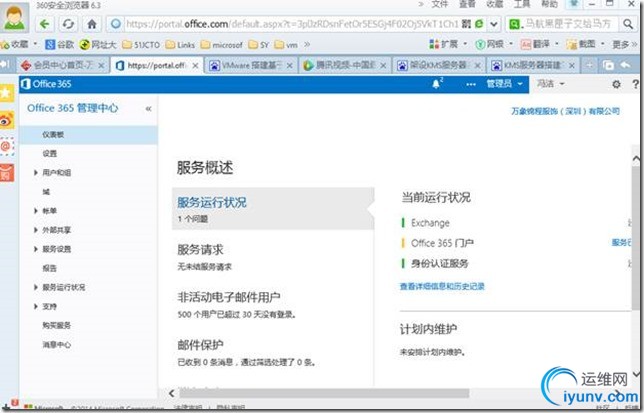Select 设置 in the navigation

click(50, 154)
